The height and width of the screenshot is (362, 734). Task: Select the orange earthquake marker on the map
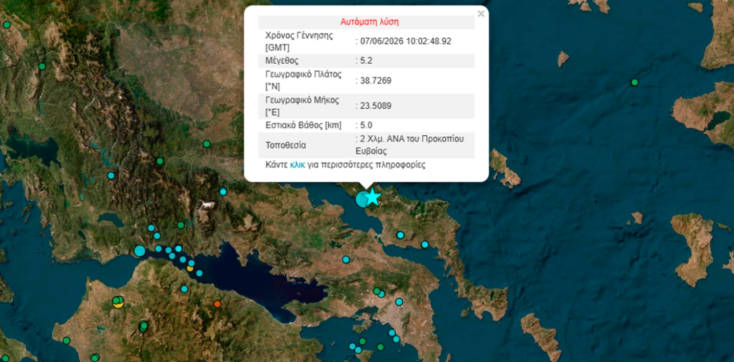pos(217,304)
